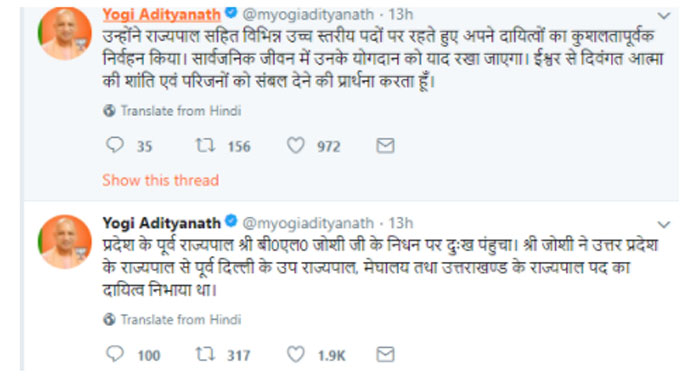
Task: Send first tweet via direct message envelope
Action: 385,146
